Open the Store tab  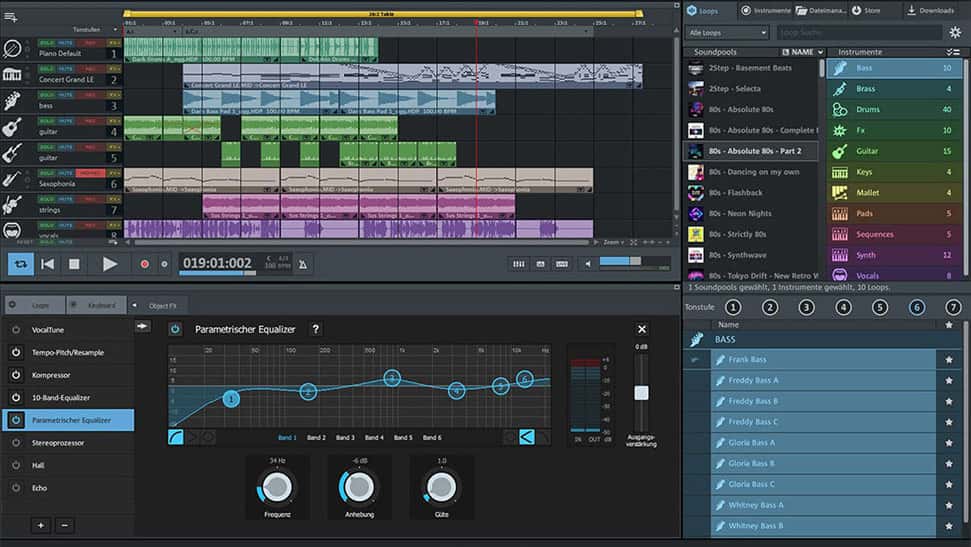(x=866, y=11)
